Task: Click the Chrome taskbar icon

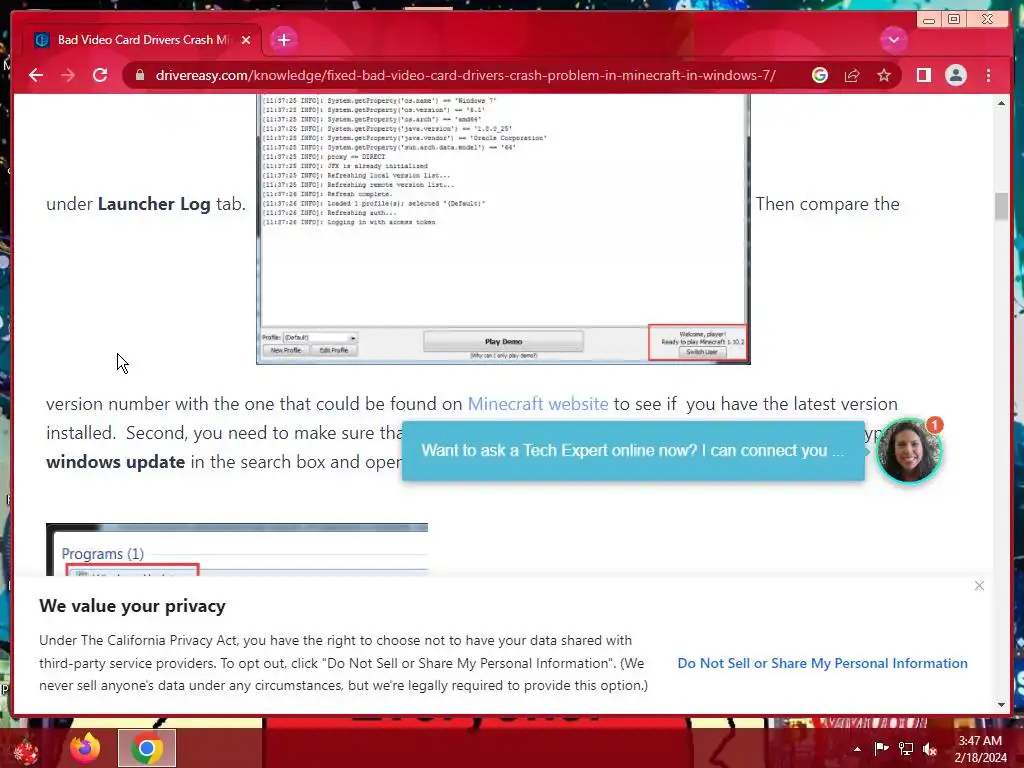Action: coord(147,748)
